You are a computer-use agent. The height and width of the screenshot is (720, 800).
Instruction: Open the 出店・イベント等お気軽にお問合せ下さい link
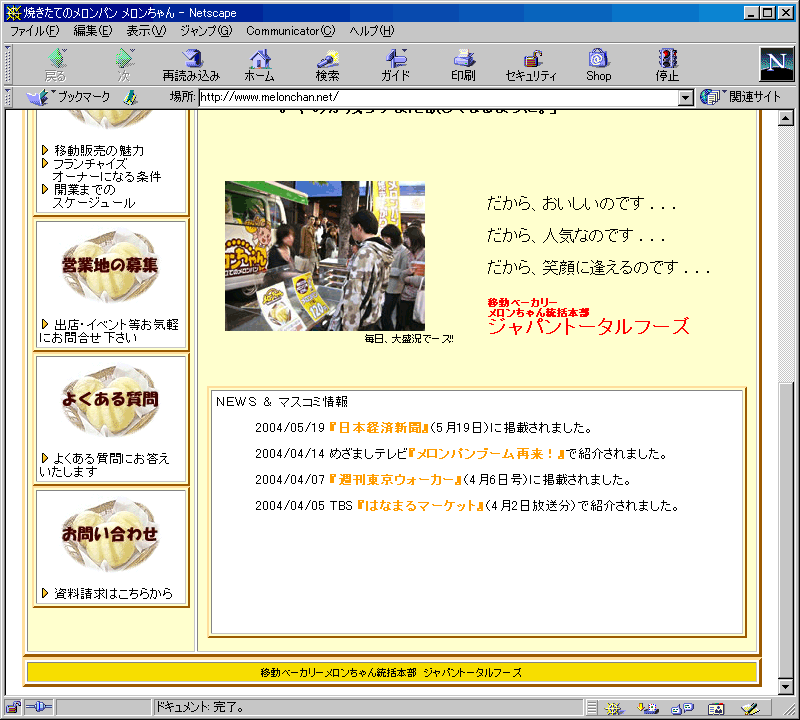point(109,331)
